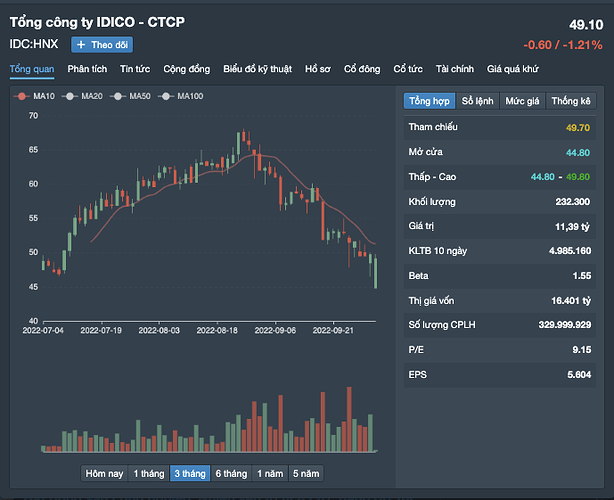Set chart range to 1 tháng

point(149,473)
